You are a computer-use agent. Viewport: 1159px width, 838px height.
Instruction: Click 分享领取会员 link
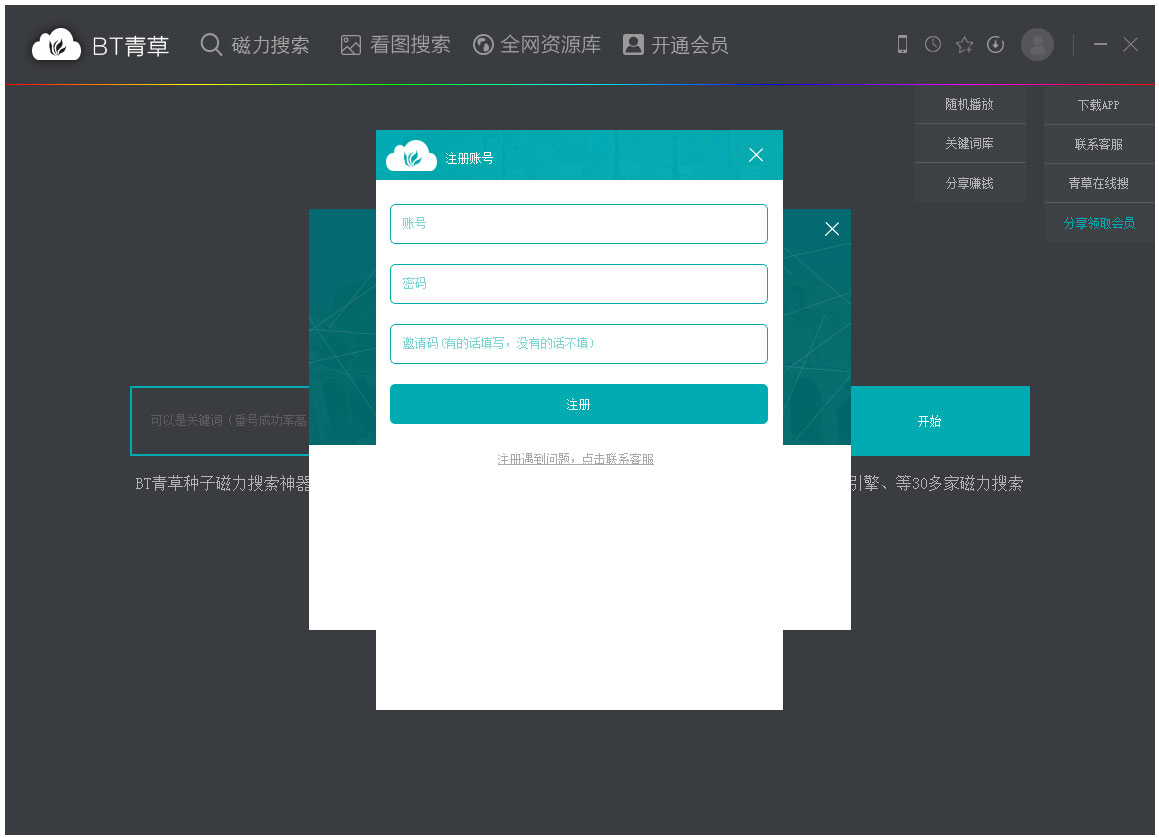point(1099,223)
